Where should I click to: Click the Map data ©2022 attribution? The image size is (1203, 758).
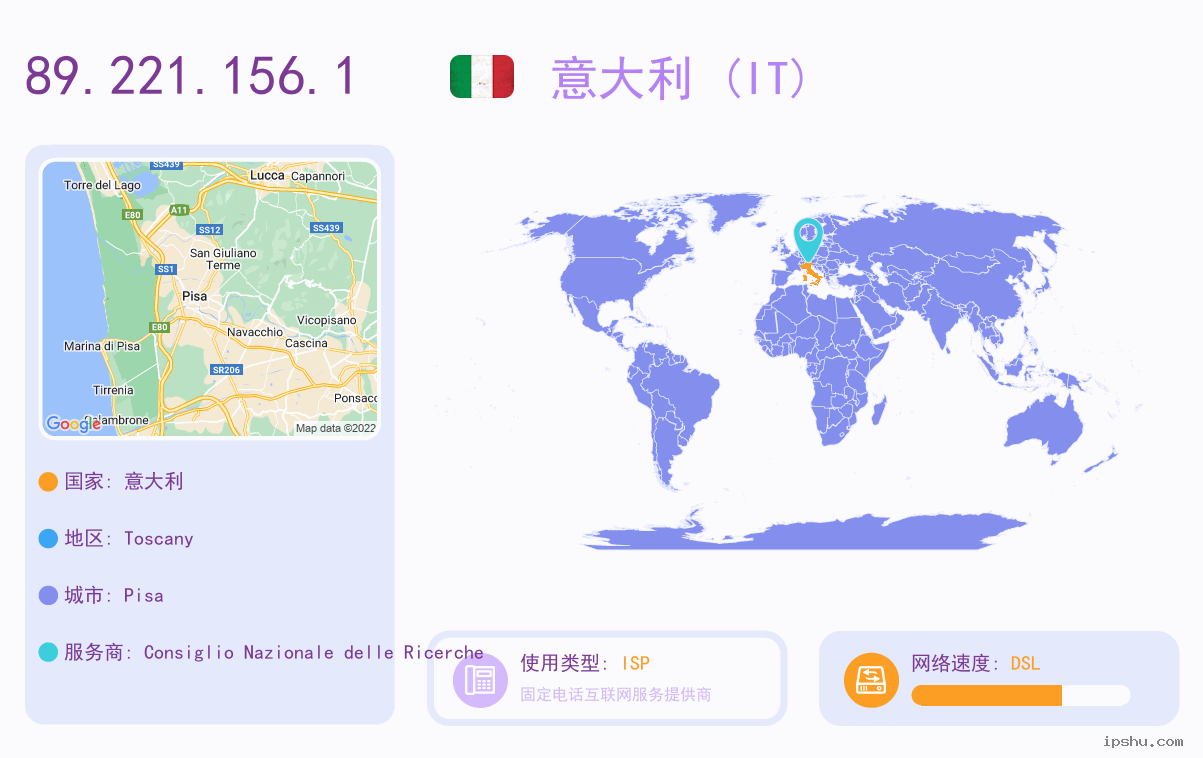335,428
